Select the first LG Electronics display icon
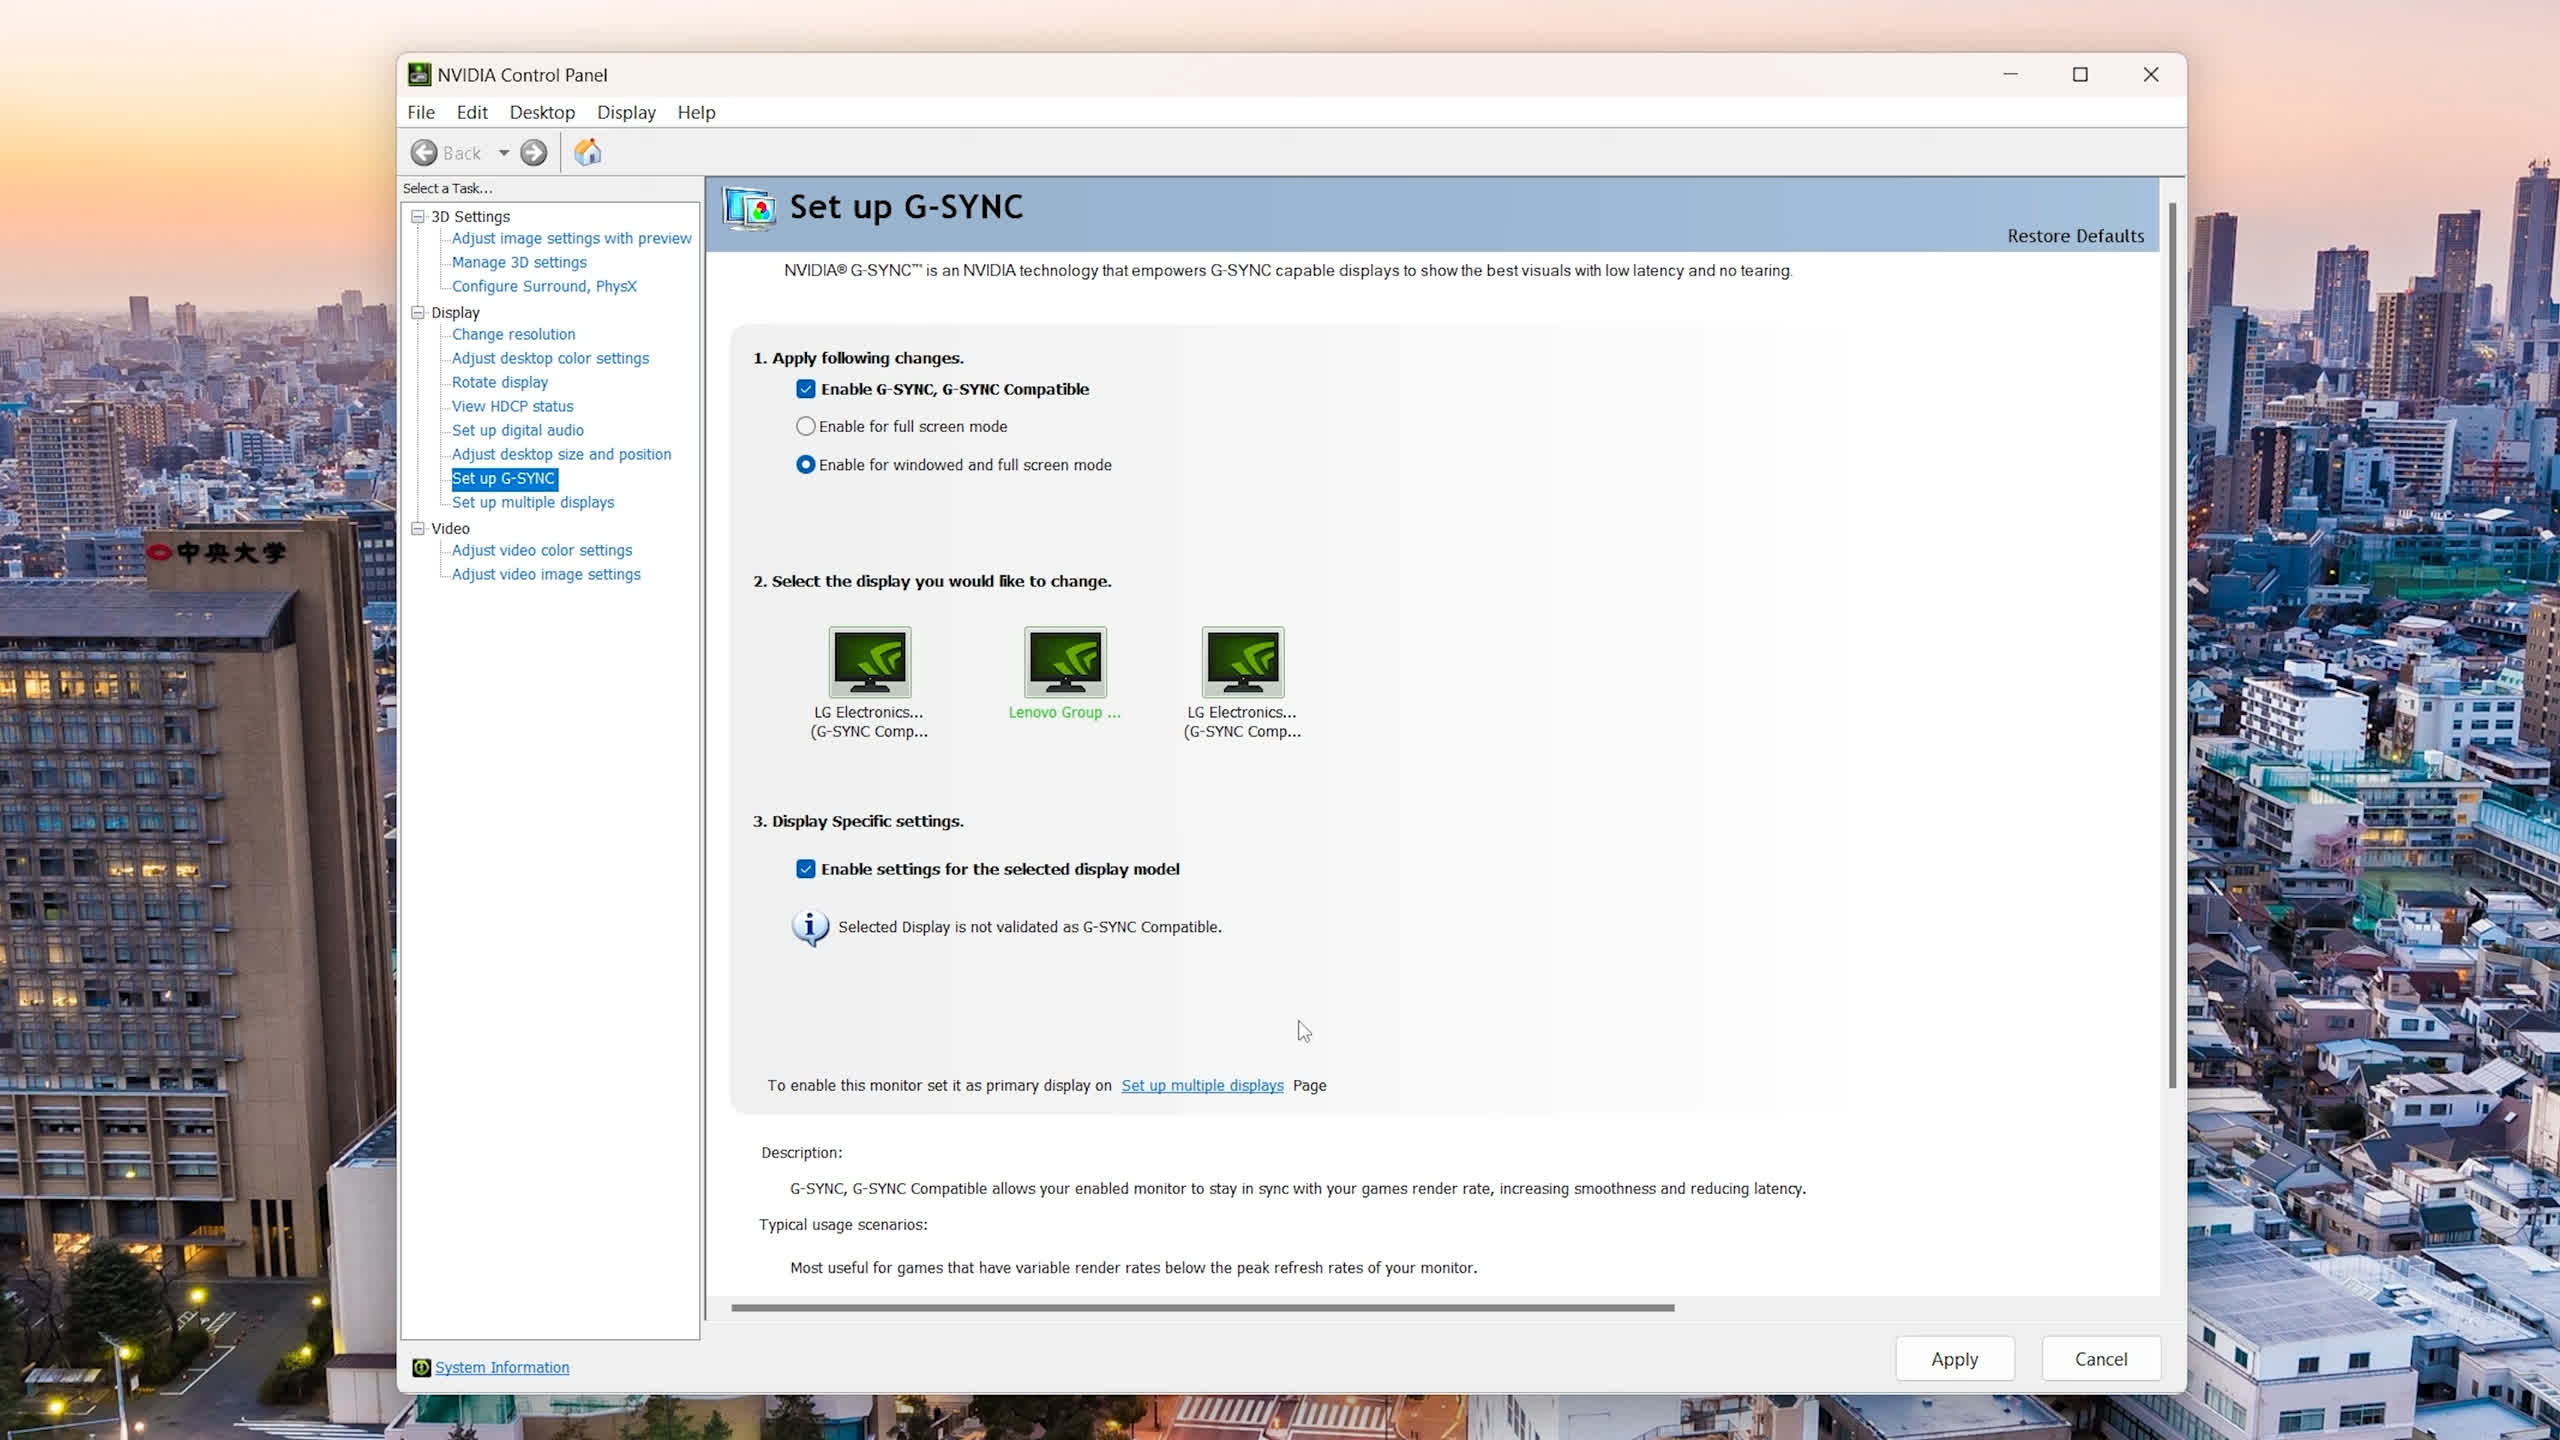 [869, 661]
